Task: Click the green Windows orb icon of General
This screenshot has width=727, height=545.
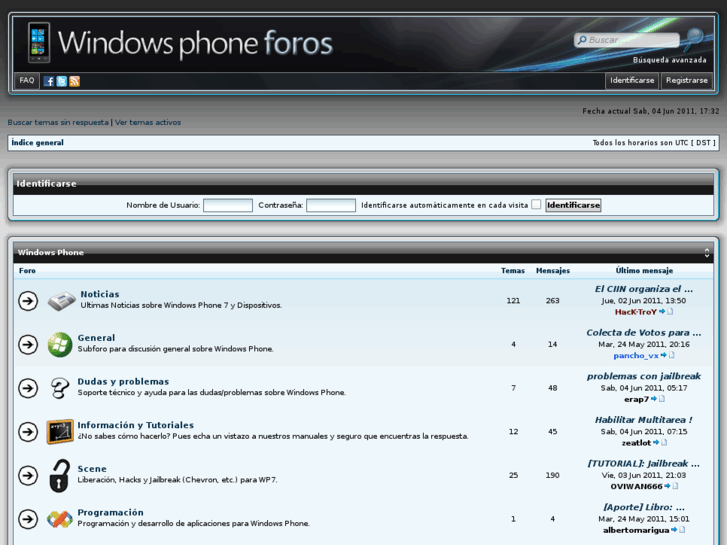Action: 60,345
